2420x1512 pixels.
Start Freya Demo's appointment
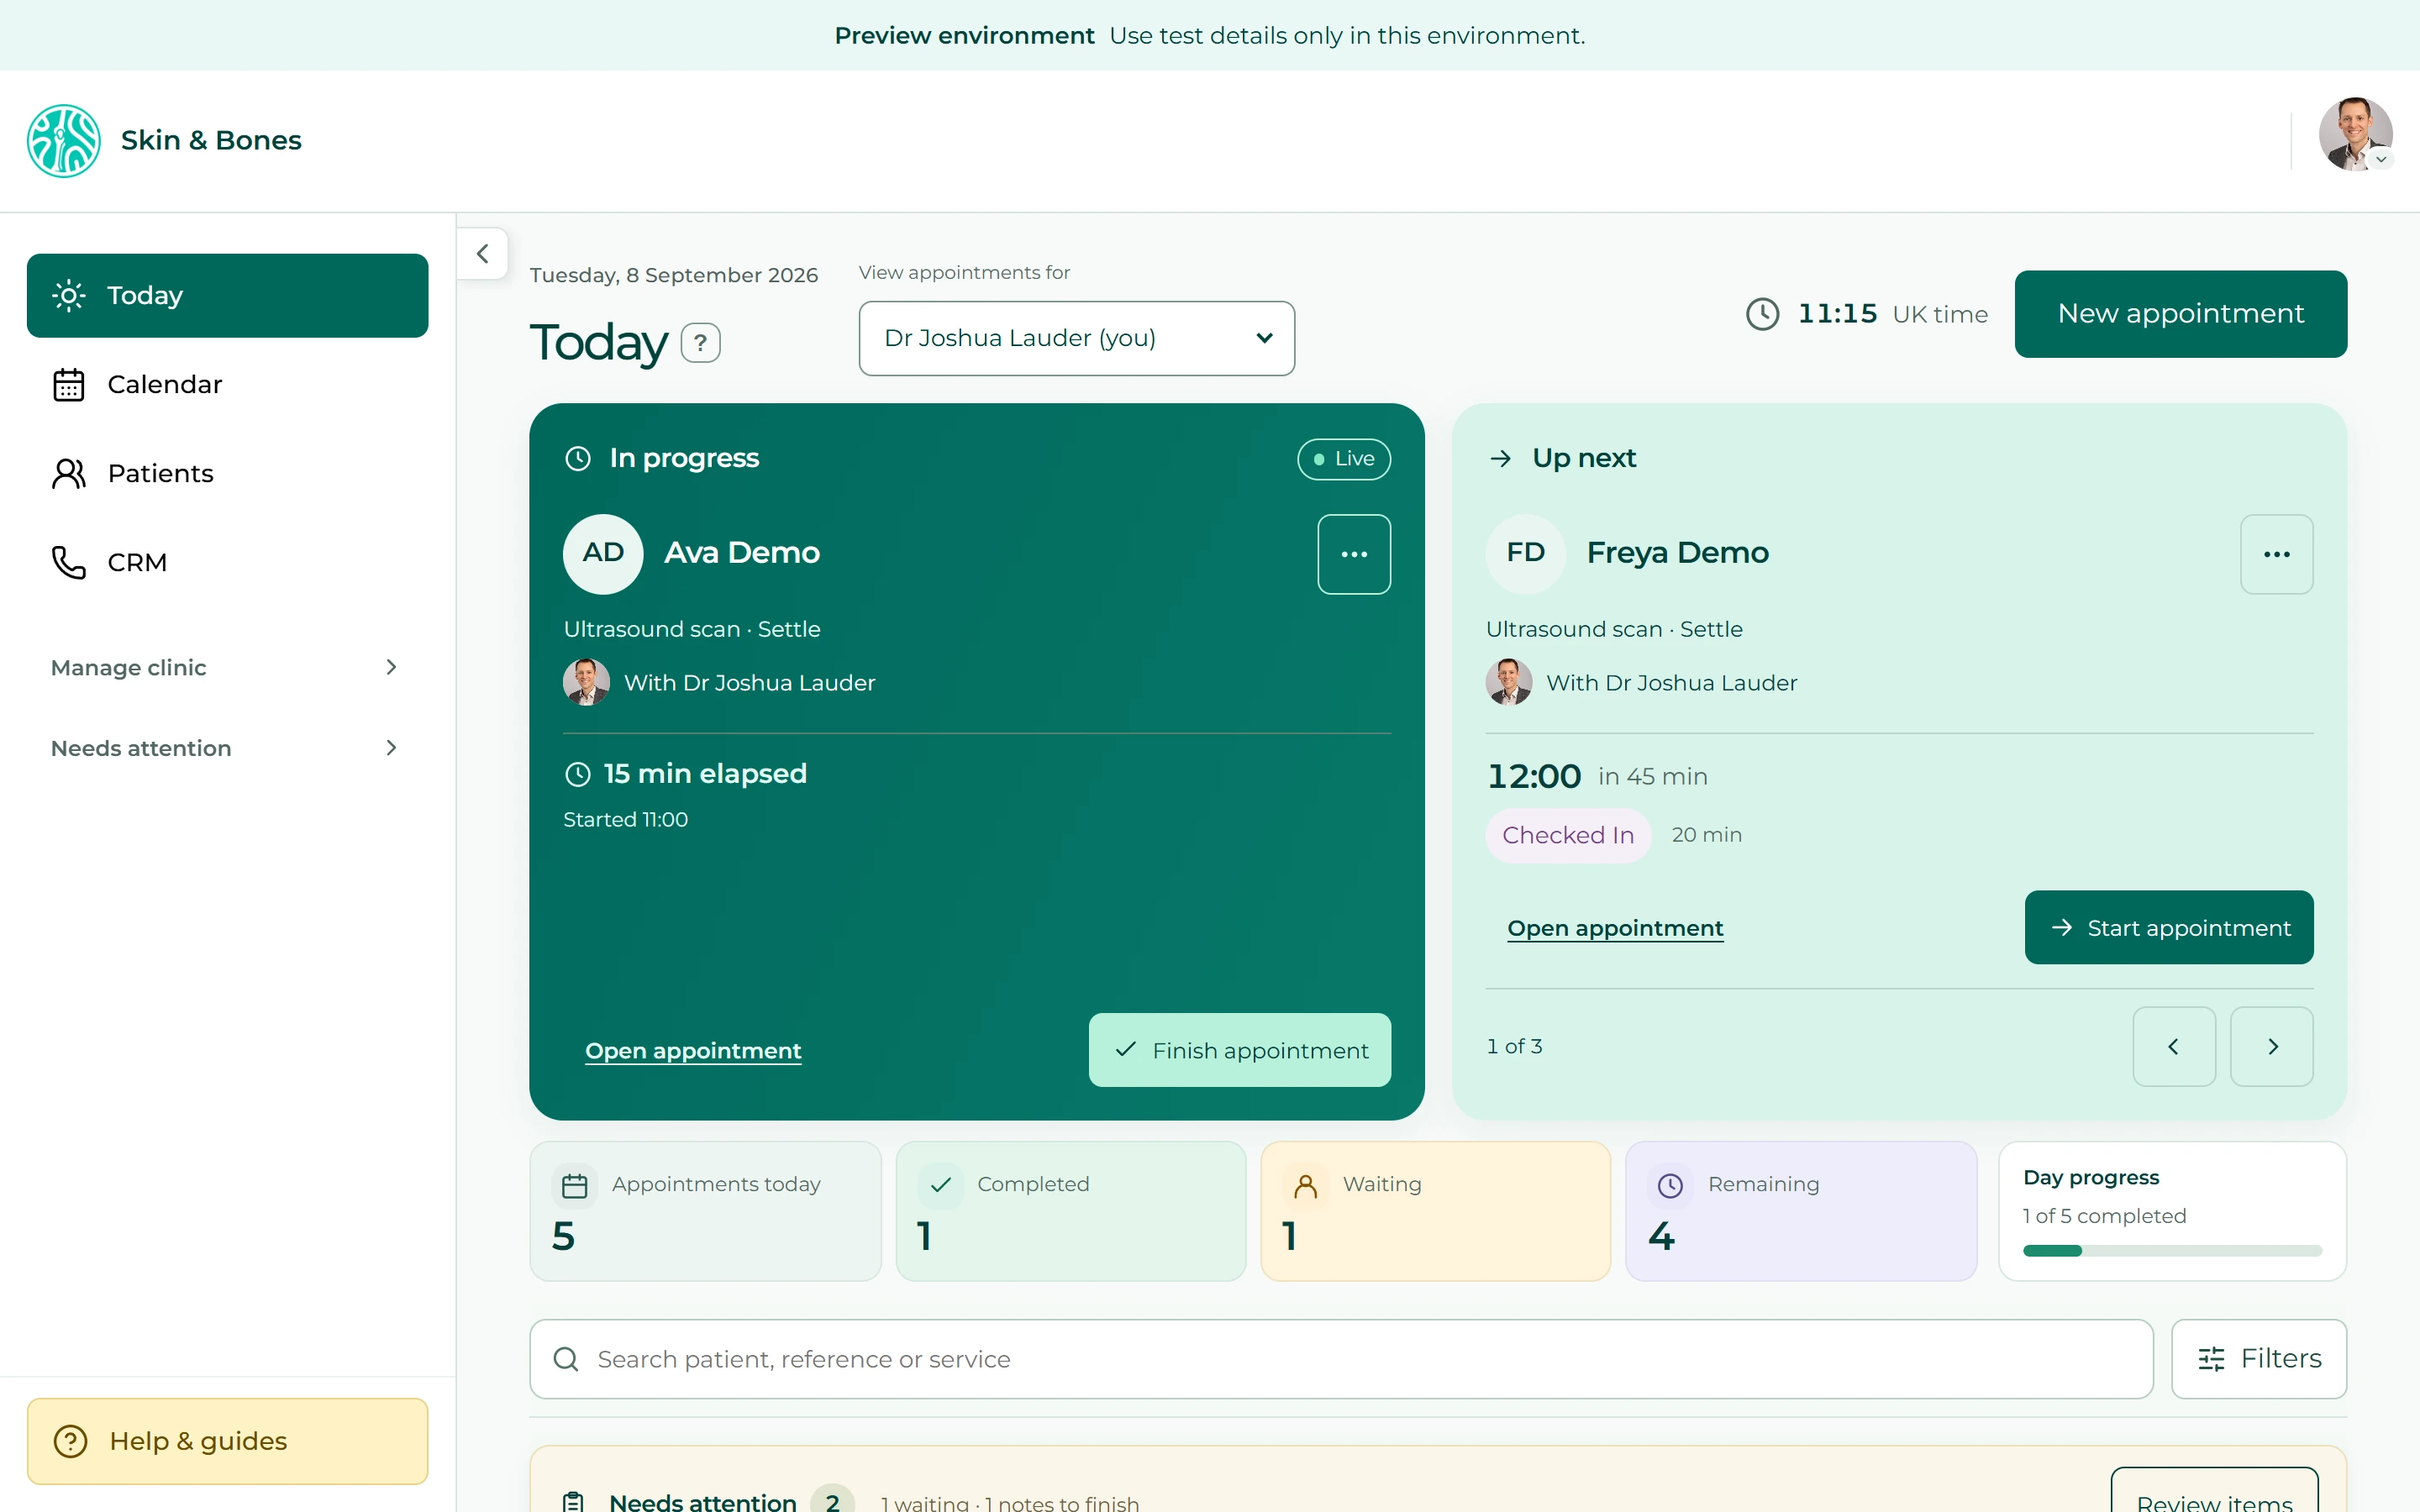coord(2168,928)
